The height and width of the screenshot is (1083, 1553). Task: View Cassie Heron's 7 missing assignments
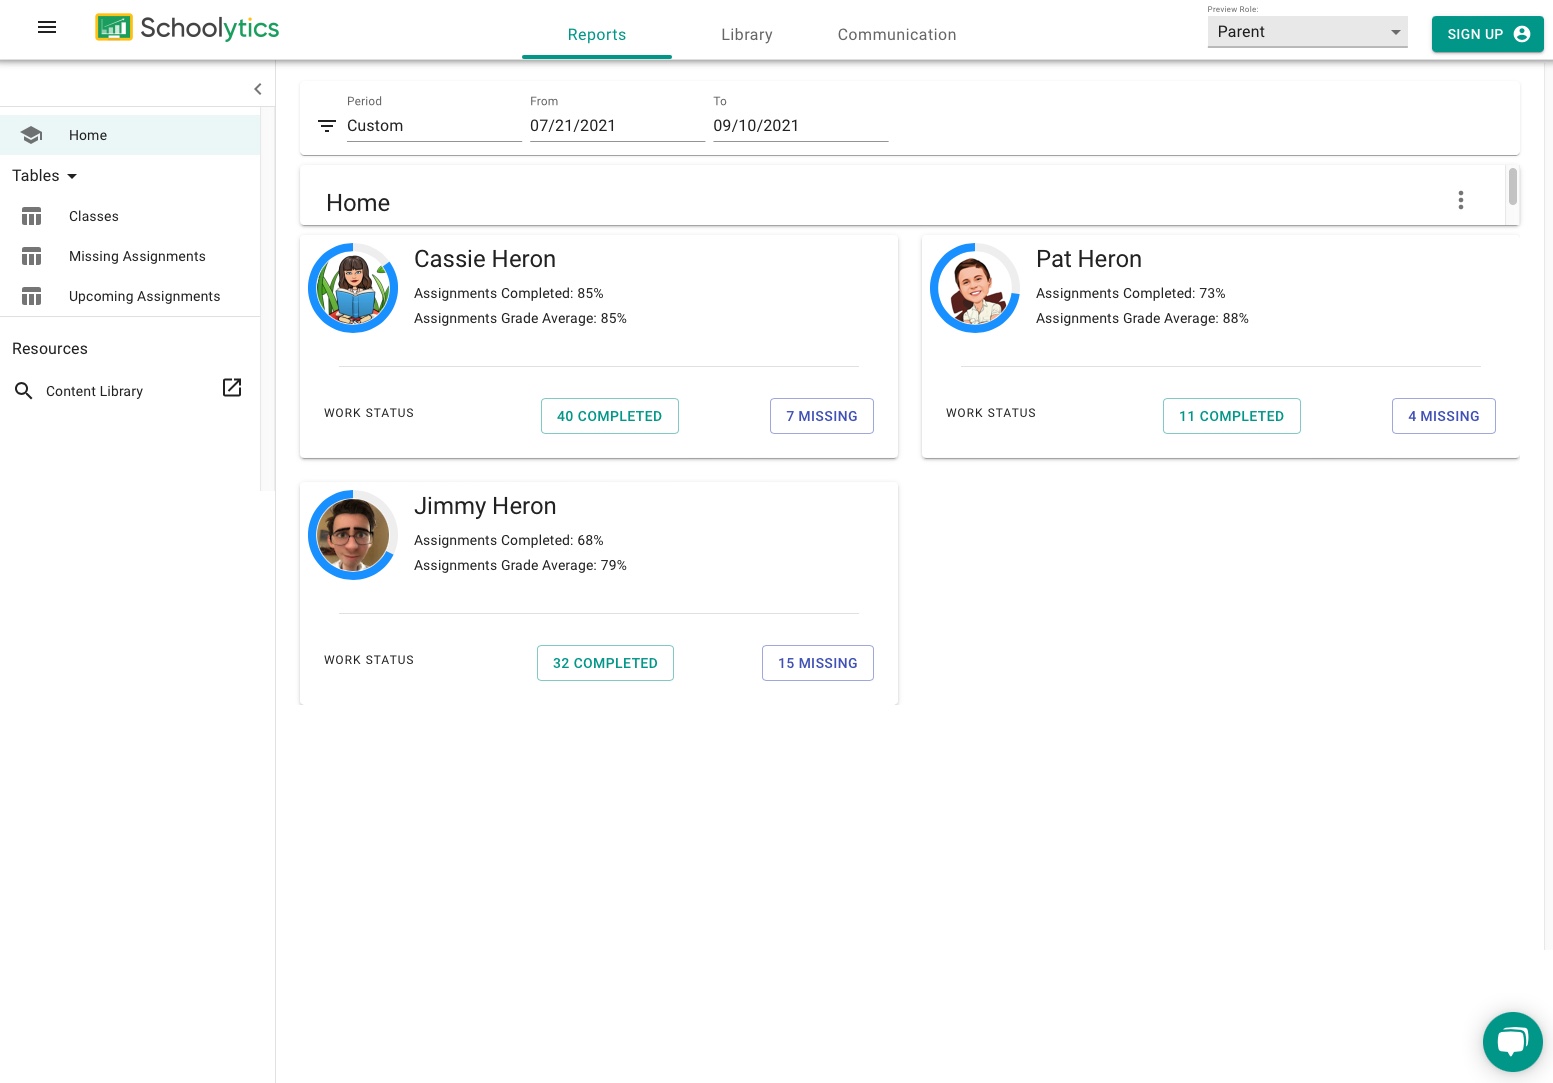pos(822,416)
